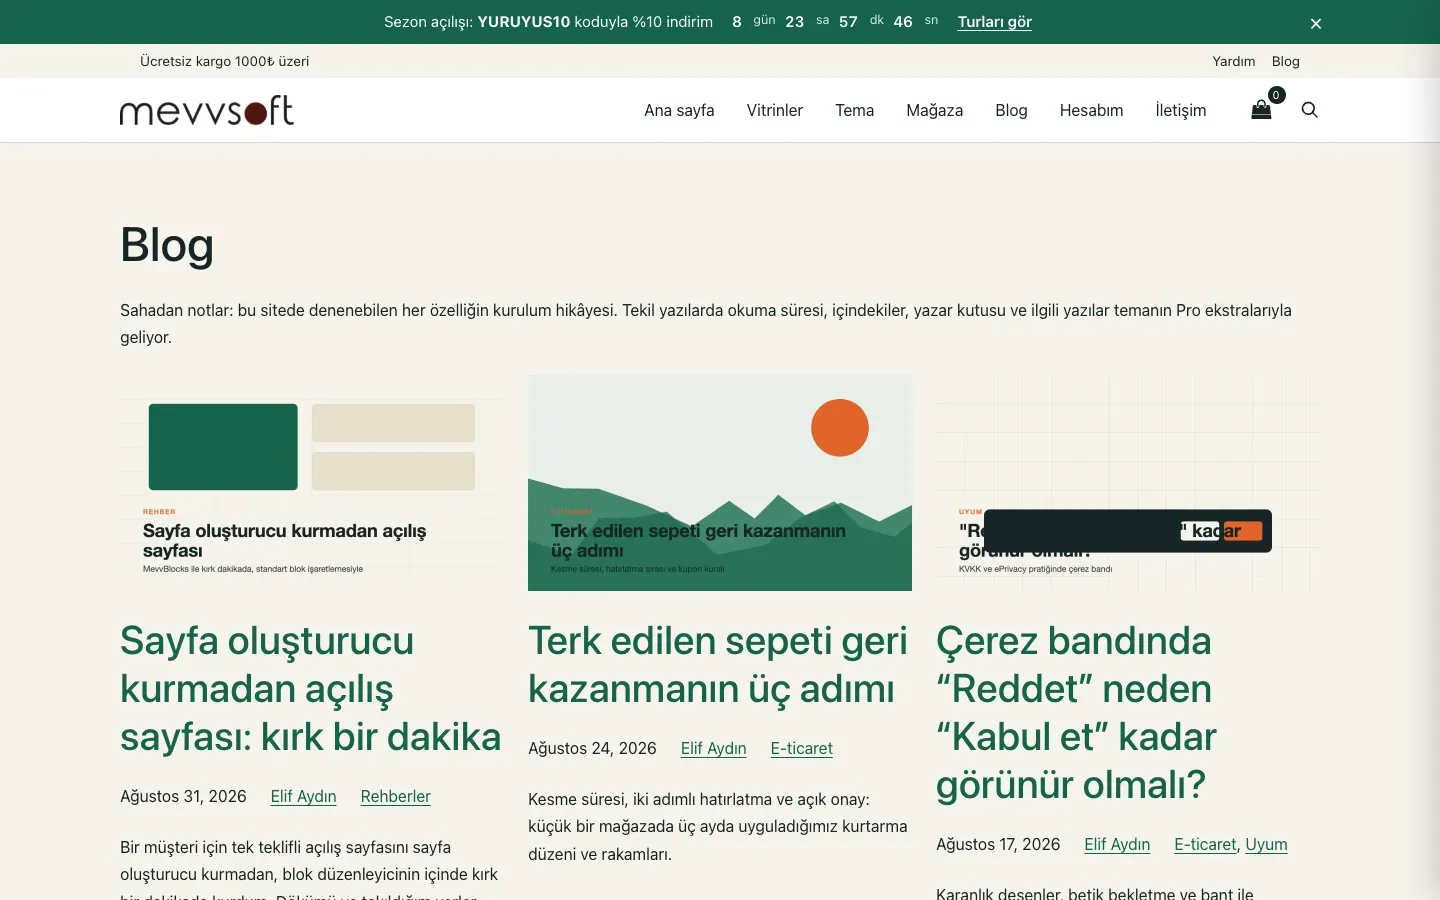Open E-ticaret category under the Ağustos 24 post
1440x900 pixels.
click(x=801, y=748)
